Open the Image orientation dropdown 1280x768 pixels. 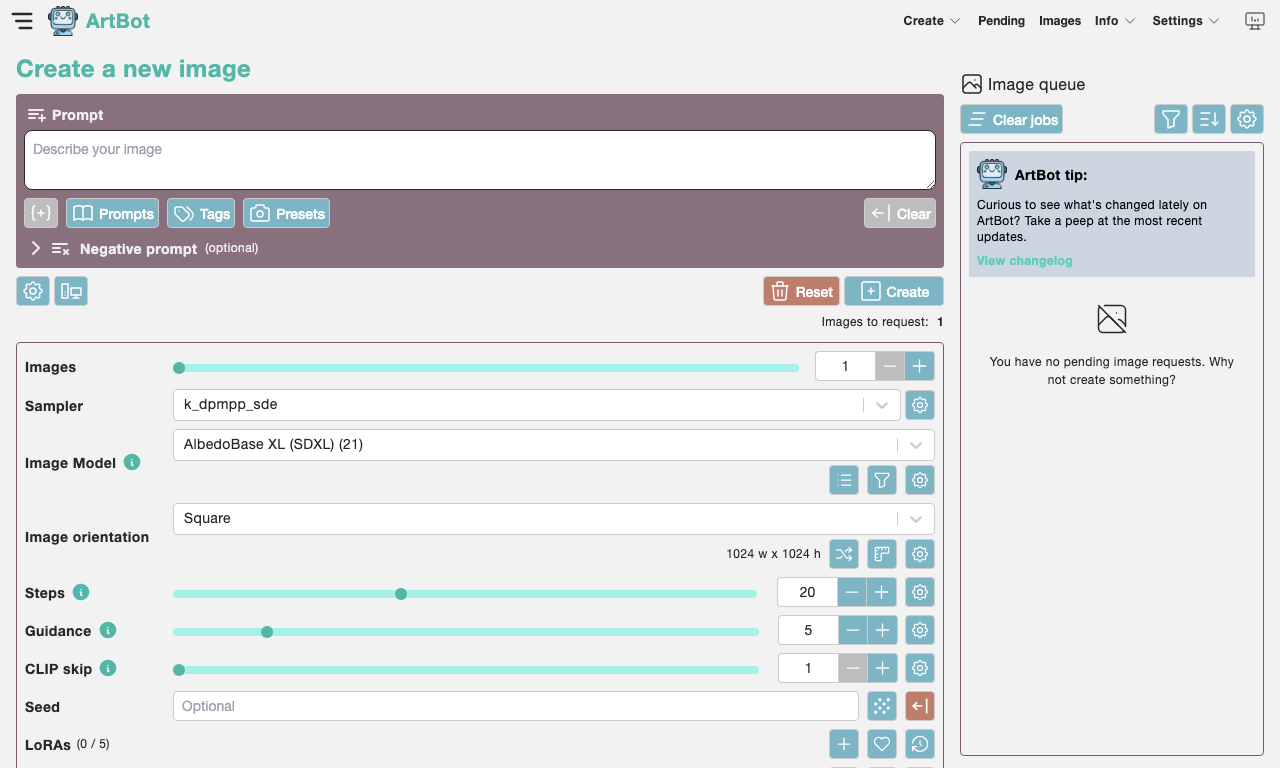pos(554,519)
